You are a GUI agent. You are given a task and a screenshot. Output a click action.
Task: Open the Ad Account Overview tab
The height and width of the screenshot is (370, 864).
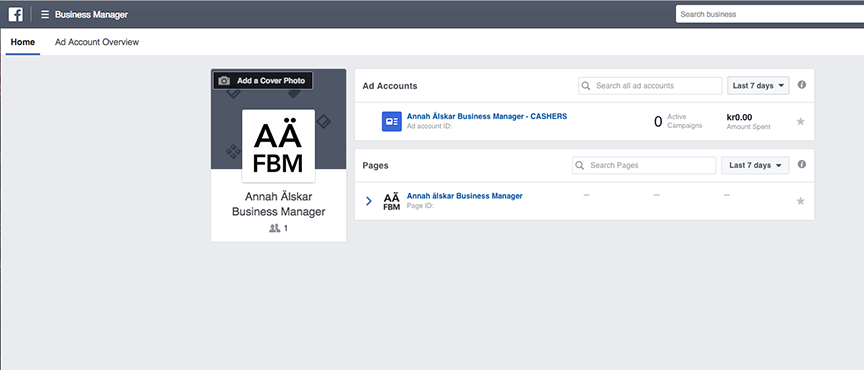[97, 42]
